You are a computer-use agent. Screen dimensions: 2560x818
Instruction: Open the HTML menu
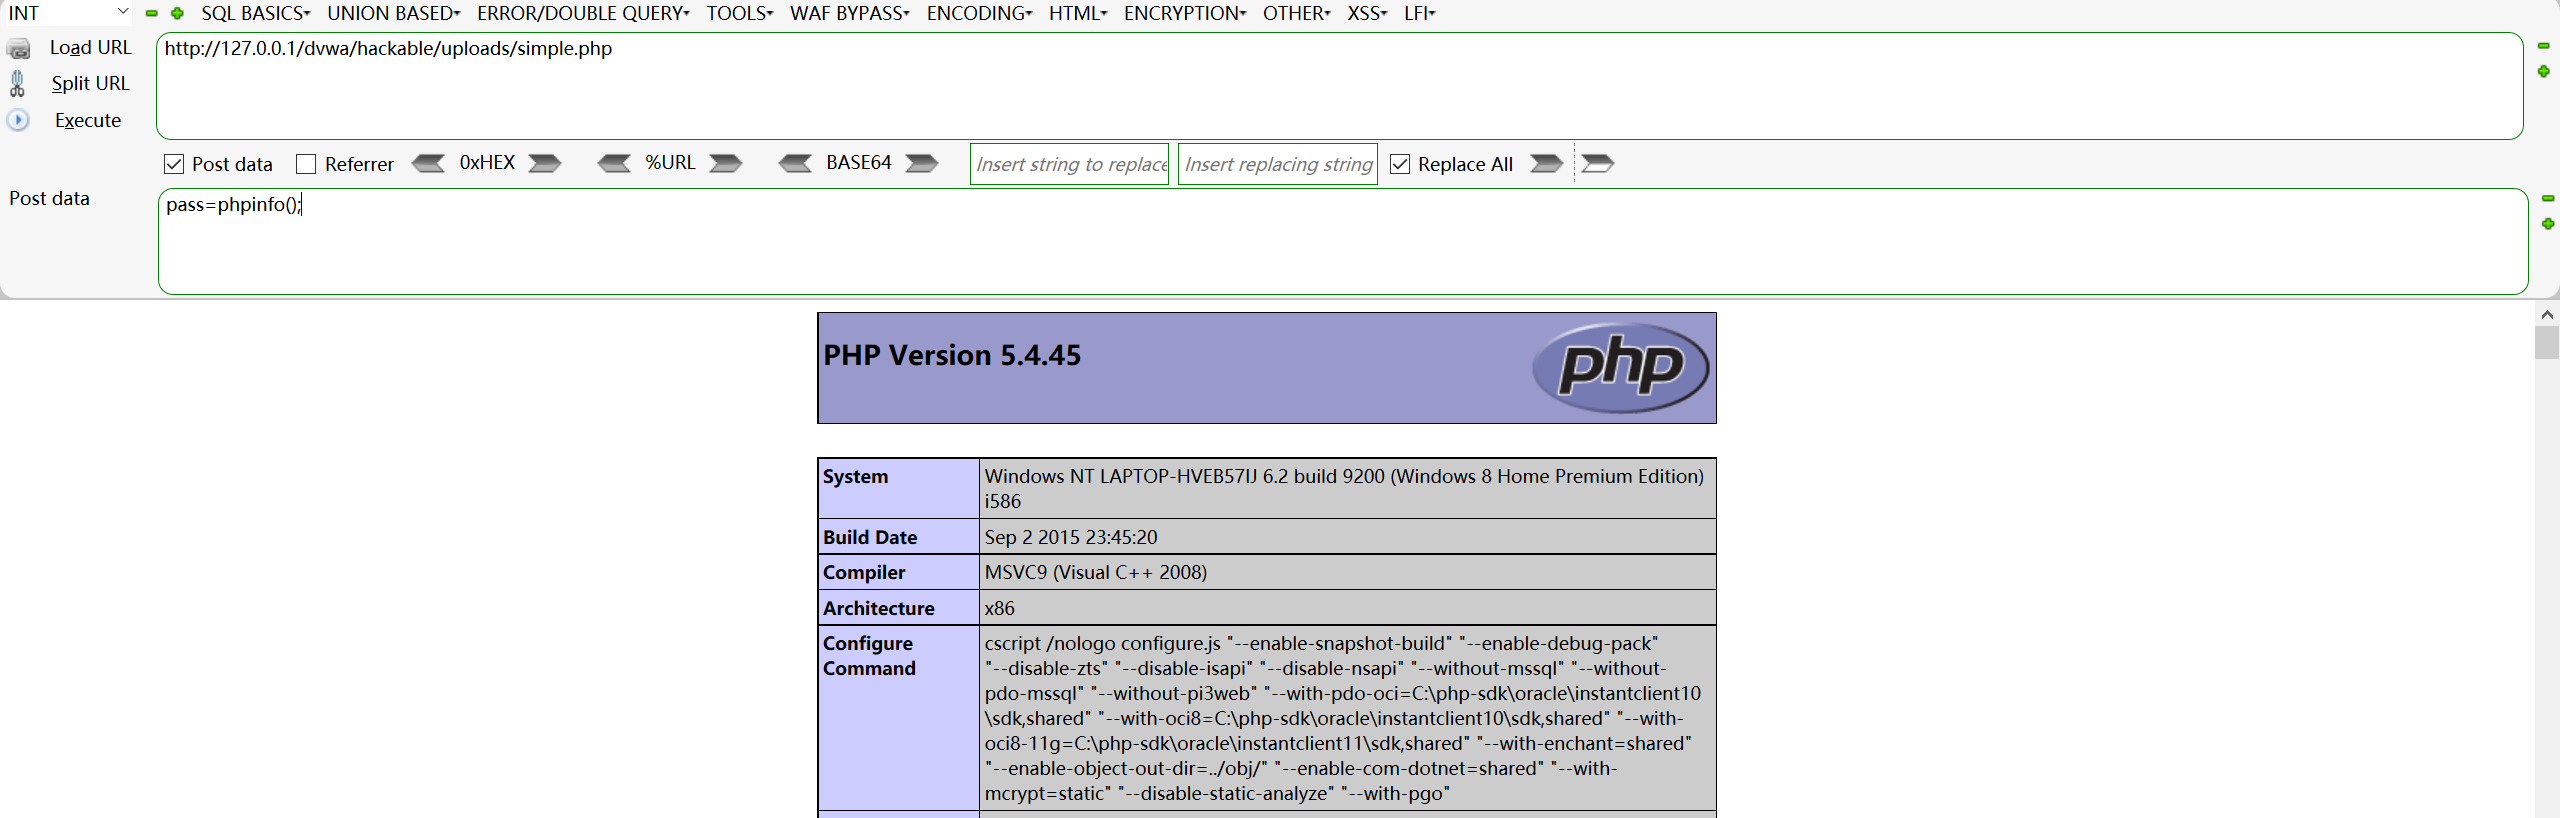(x=1078, y=13)
